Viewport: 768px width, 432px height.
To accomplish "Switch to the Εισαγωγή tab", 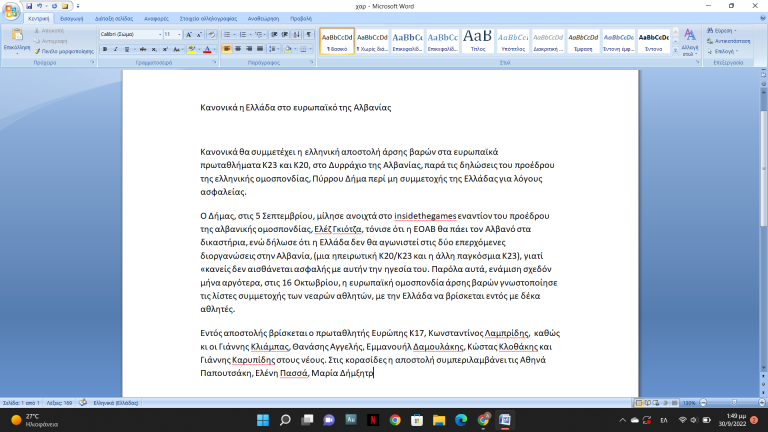I will tap(71, 17).
